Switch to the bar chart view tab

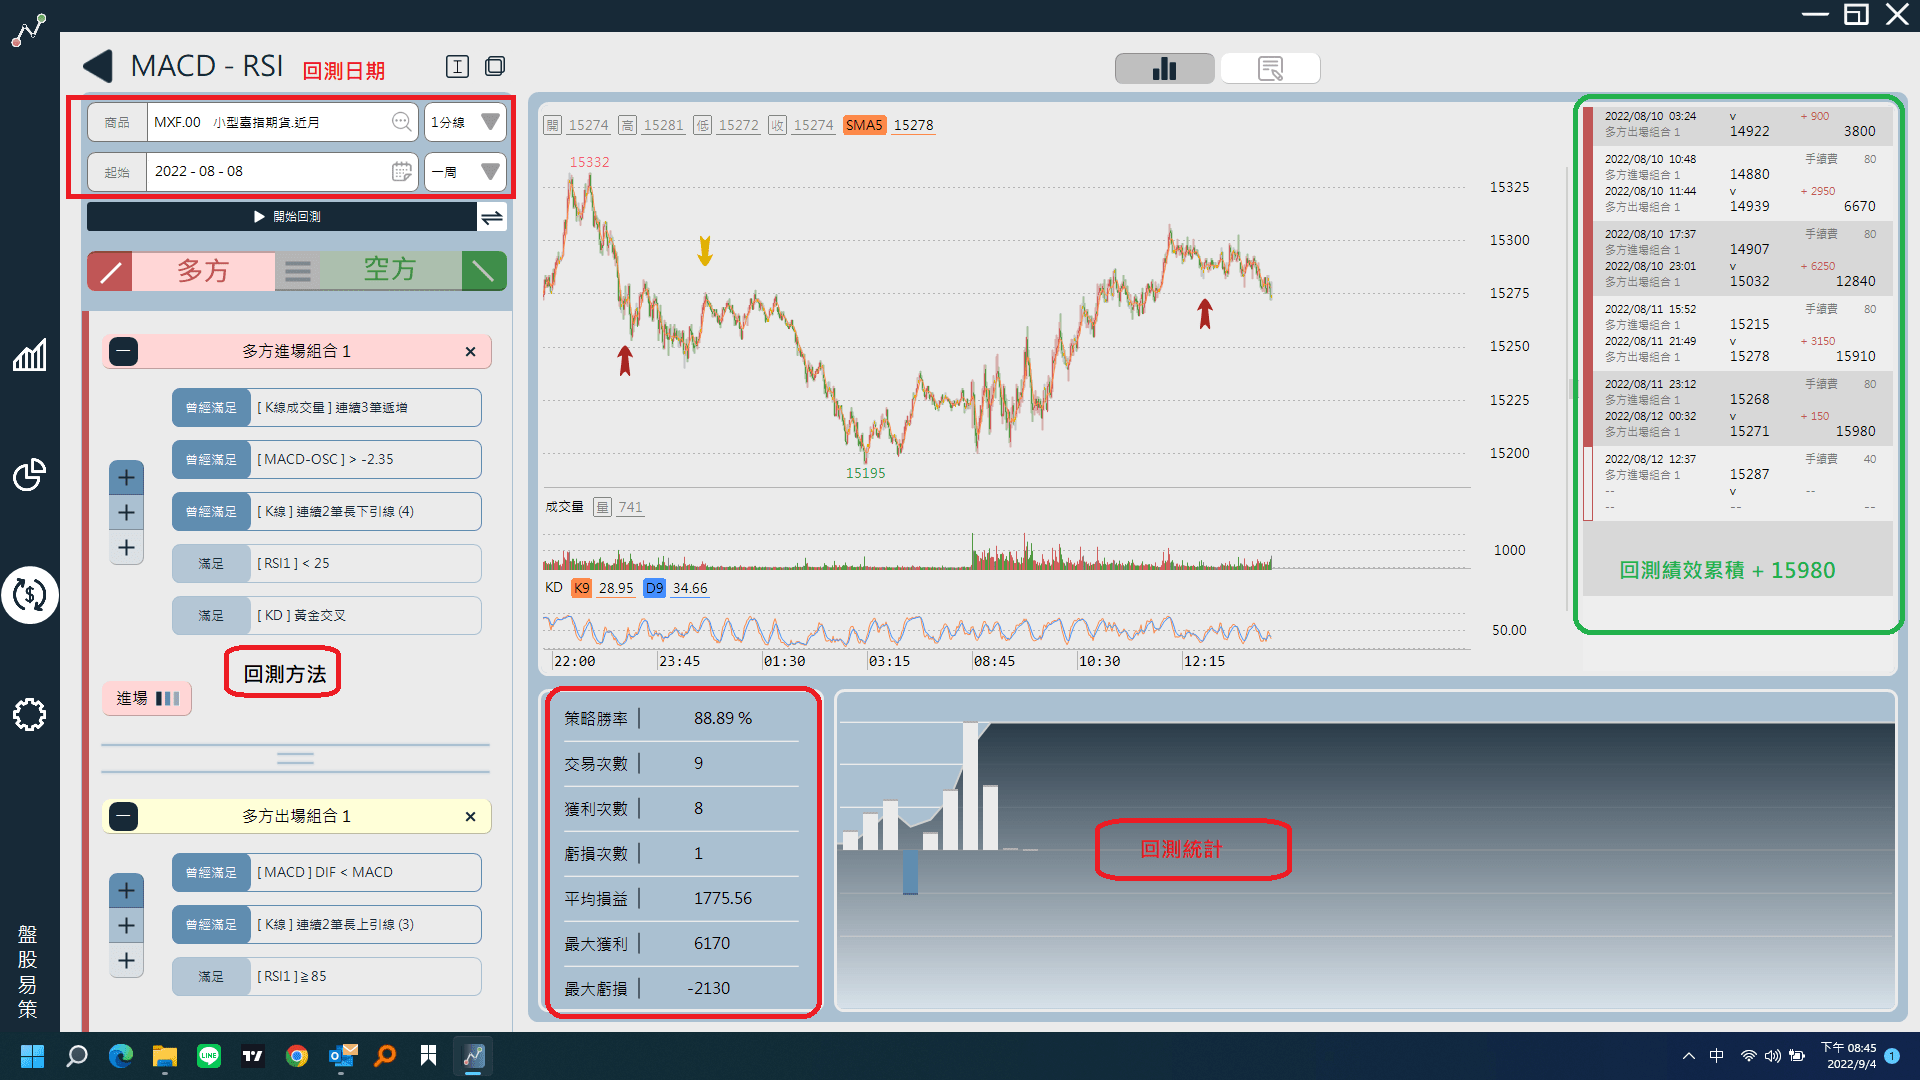(1164, 68)
